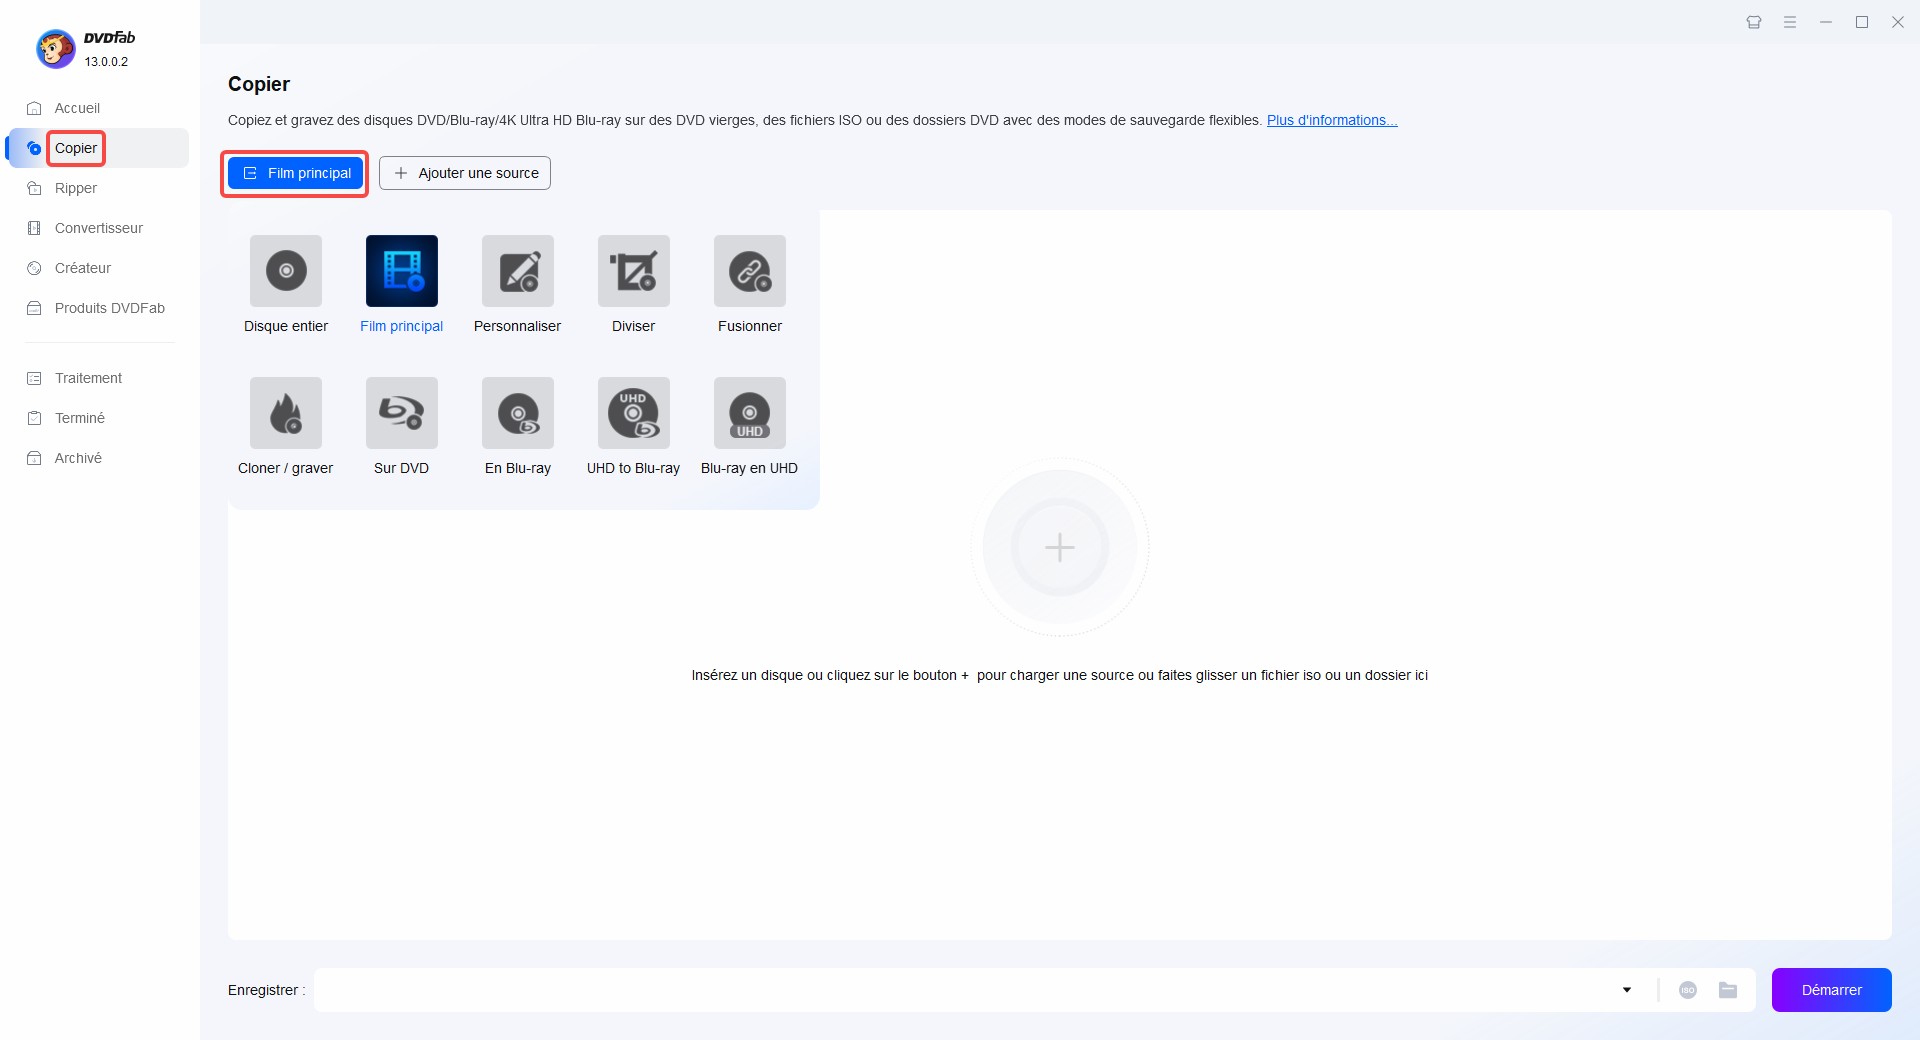The image size is (1920, 1040).
Task: Click the large plus circle to load source
Action: pyautogui.click(x=1060, y=547)
